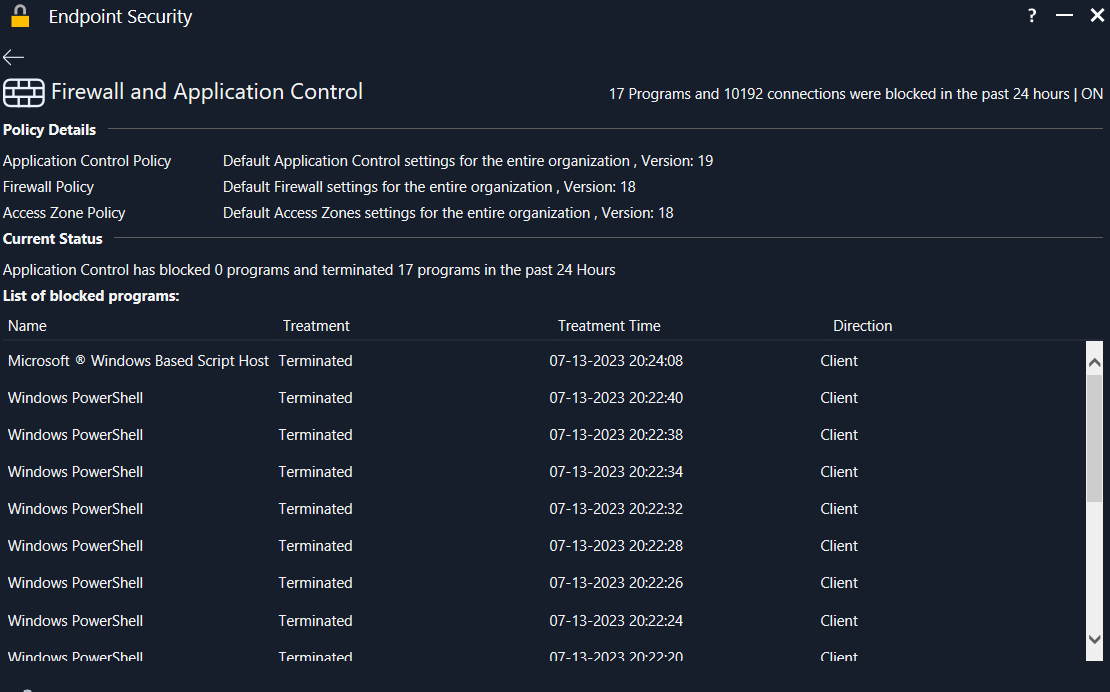Select PowerShell entry terminated at 20:22:28

pyautogui.click(x=76, y=546)
